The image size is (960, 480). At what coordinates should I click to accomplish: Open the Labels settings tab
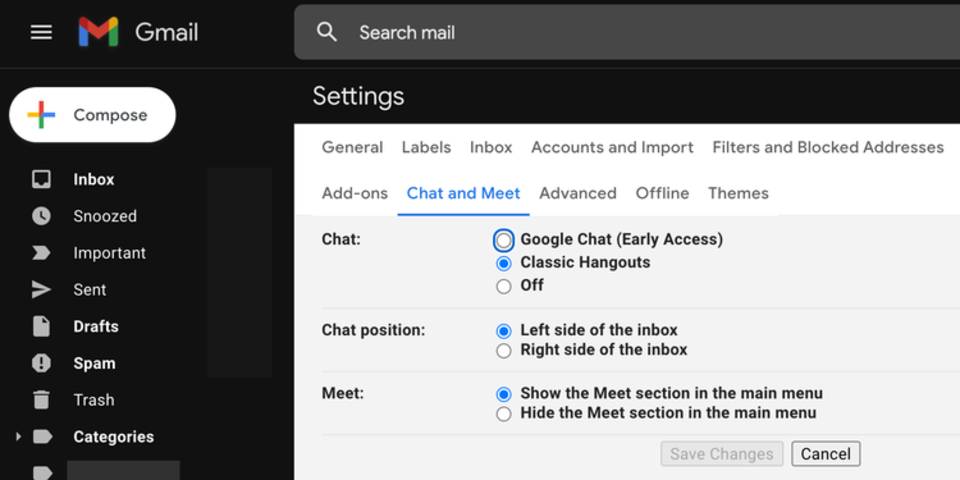click(x=426, y=148)
